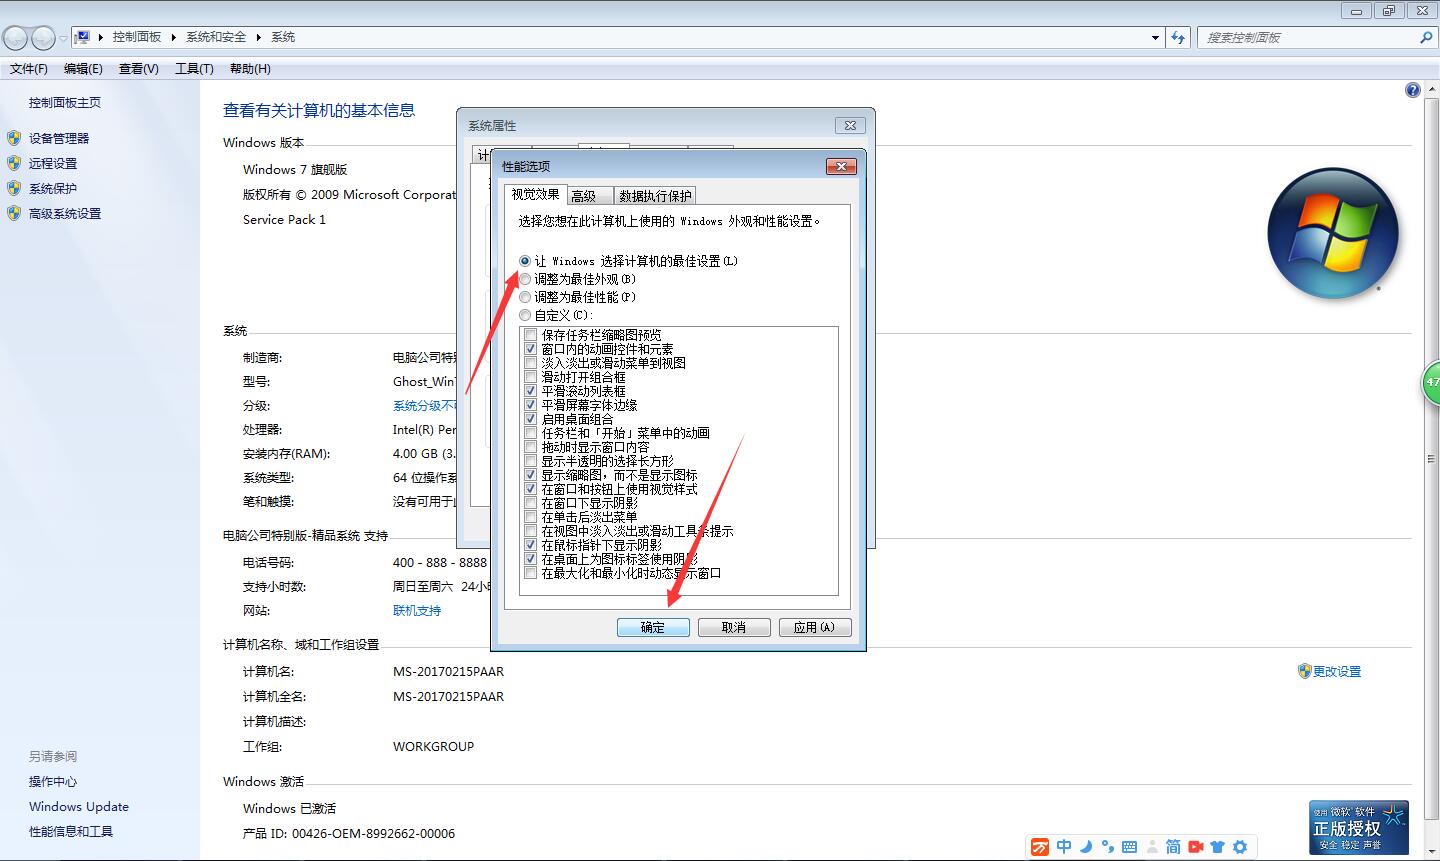This screenshot has height=861, width=1440.
Task: Click the genuine Microsoft software badge
Action: [x=1359, y=827]
